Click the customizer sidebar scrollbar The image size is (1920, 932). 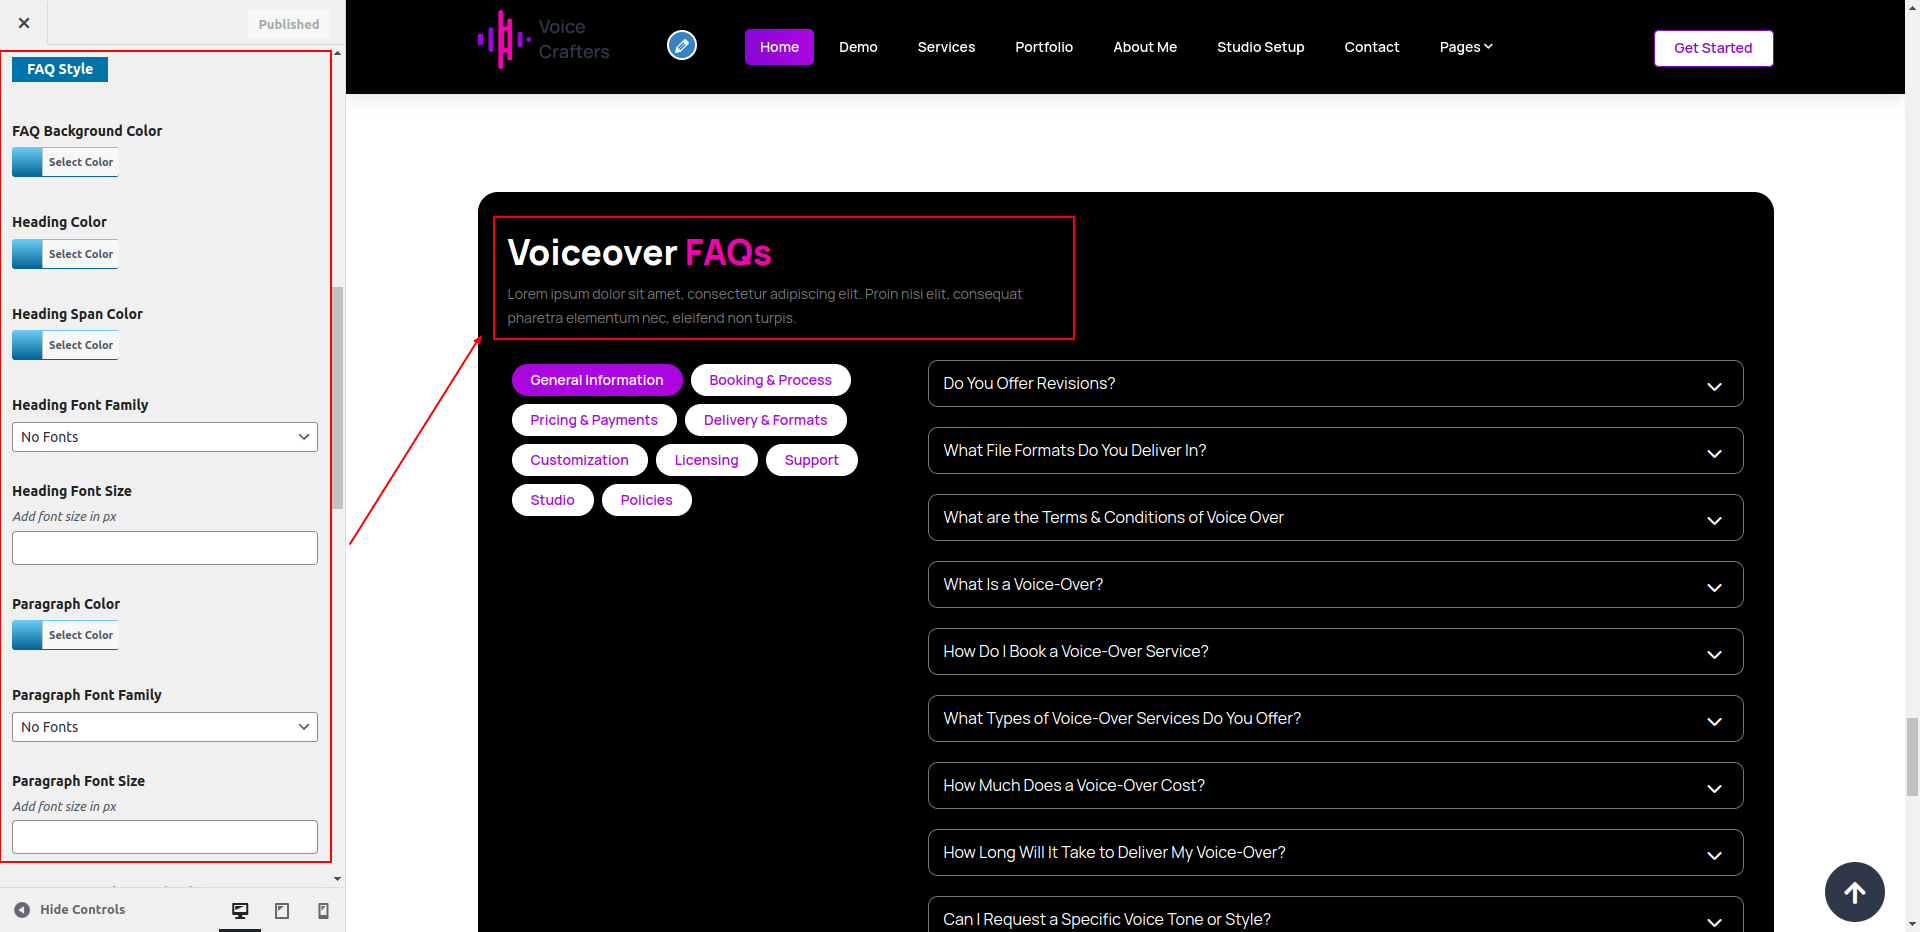click(x=338, y=398)
